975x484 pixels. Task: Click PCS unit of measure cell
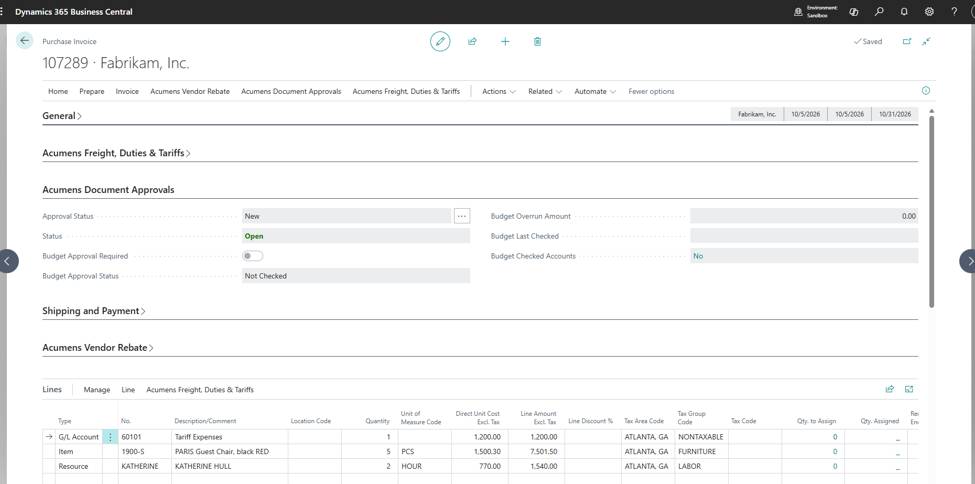point(423,452)
